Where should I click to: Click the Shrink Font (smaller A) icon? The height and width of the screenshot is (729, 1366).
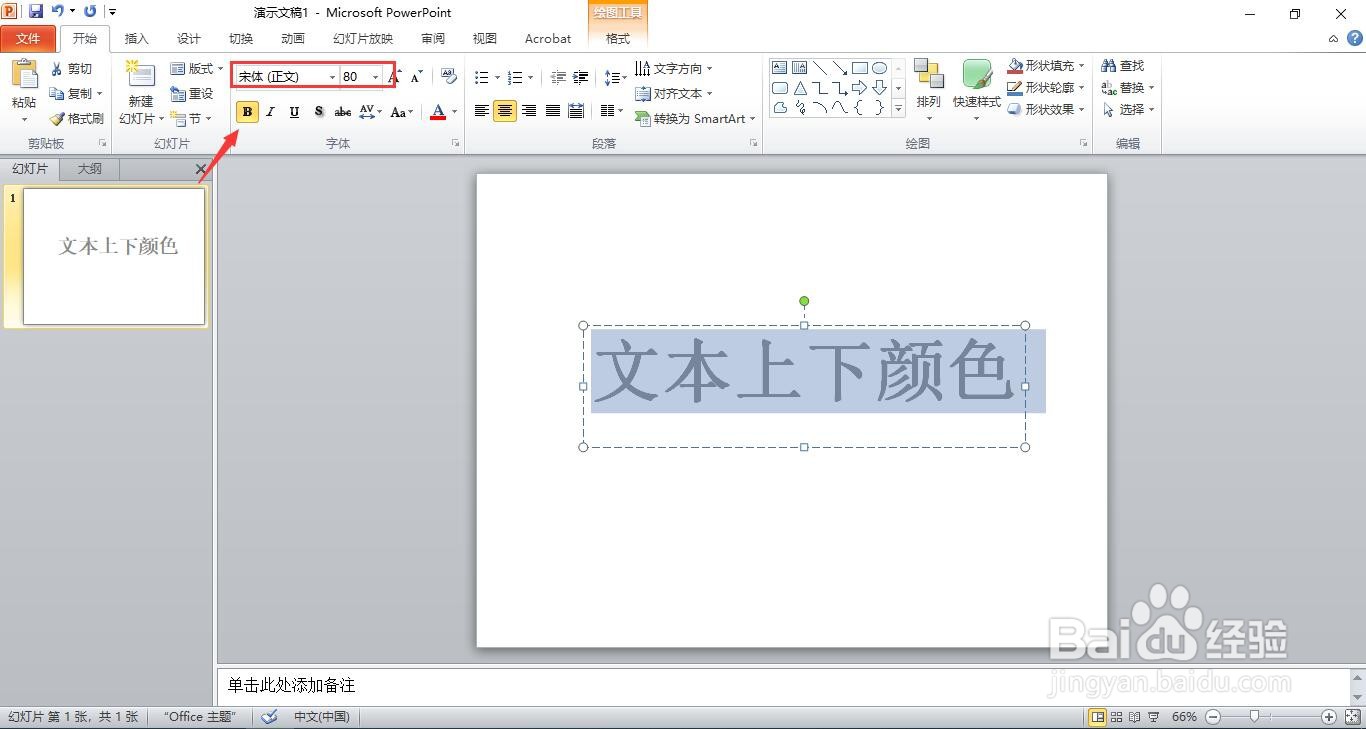pyautogui.click(x=417, y=76)
